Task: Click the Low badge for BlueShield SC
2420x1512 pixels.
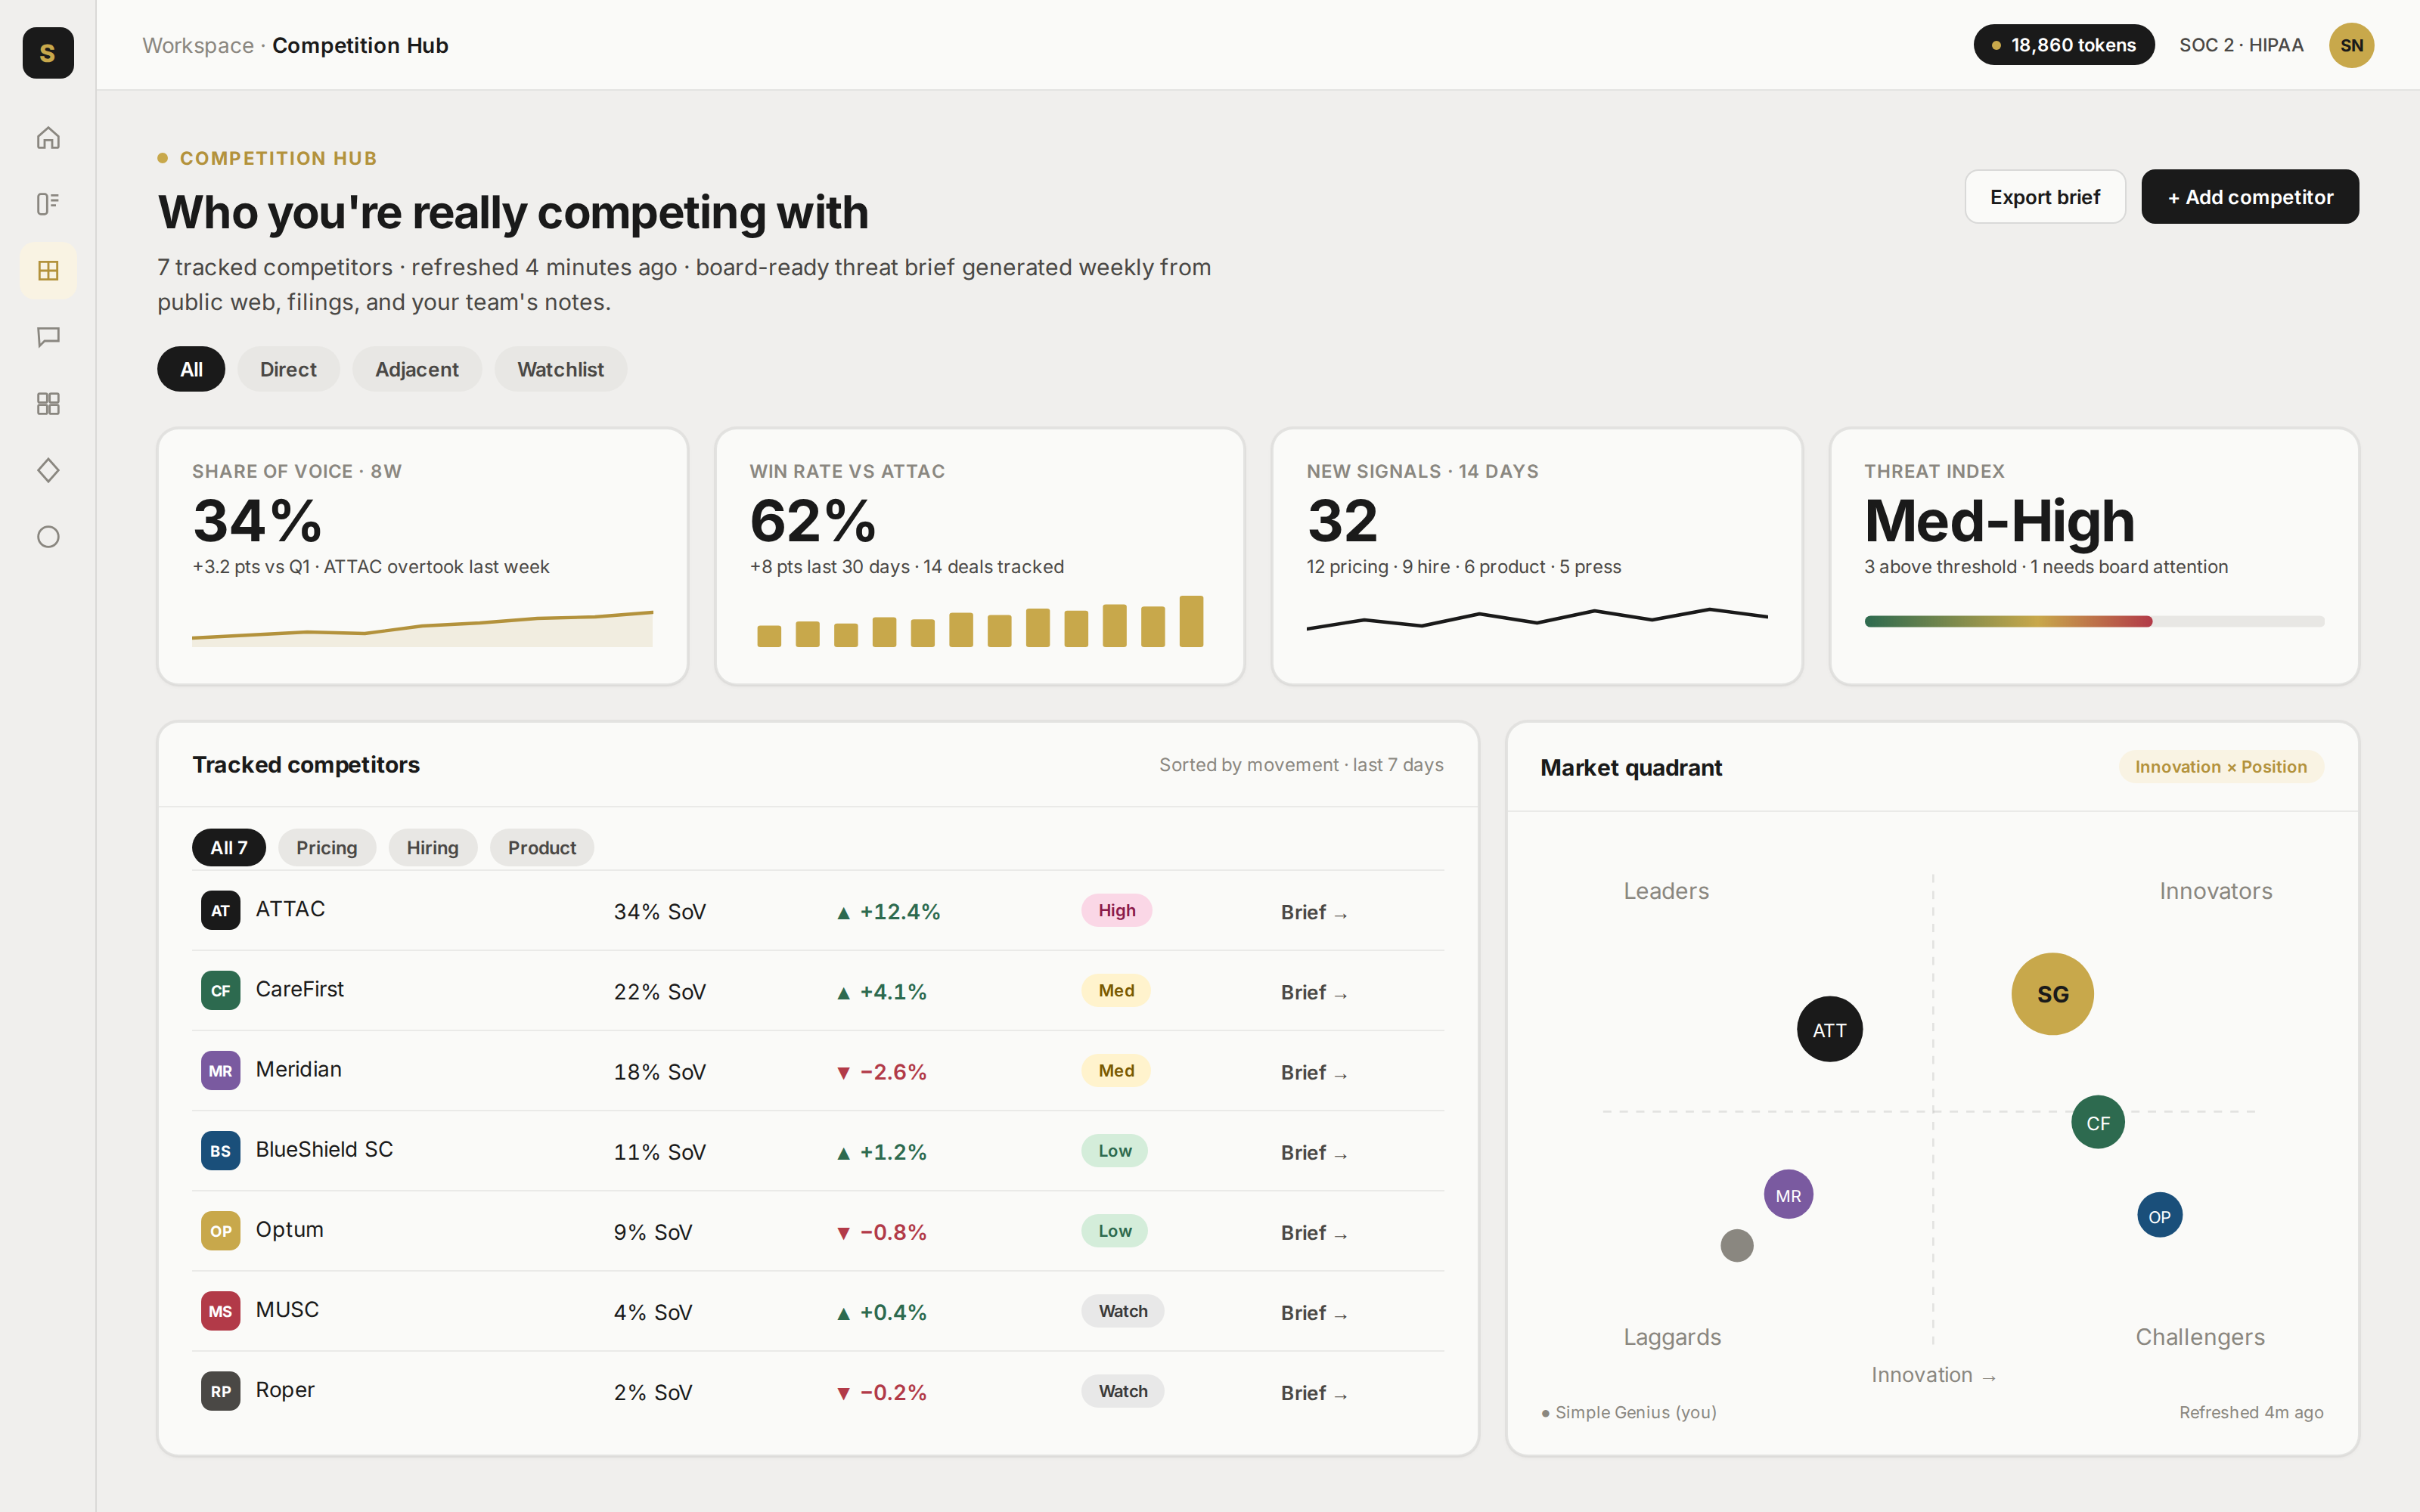Action: click(x=1114, y=1150)
